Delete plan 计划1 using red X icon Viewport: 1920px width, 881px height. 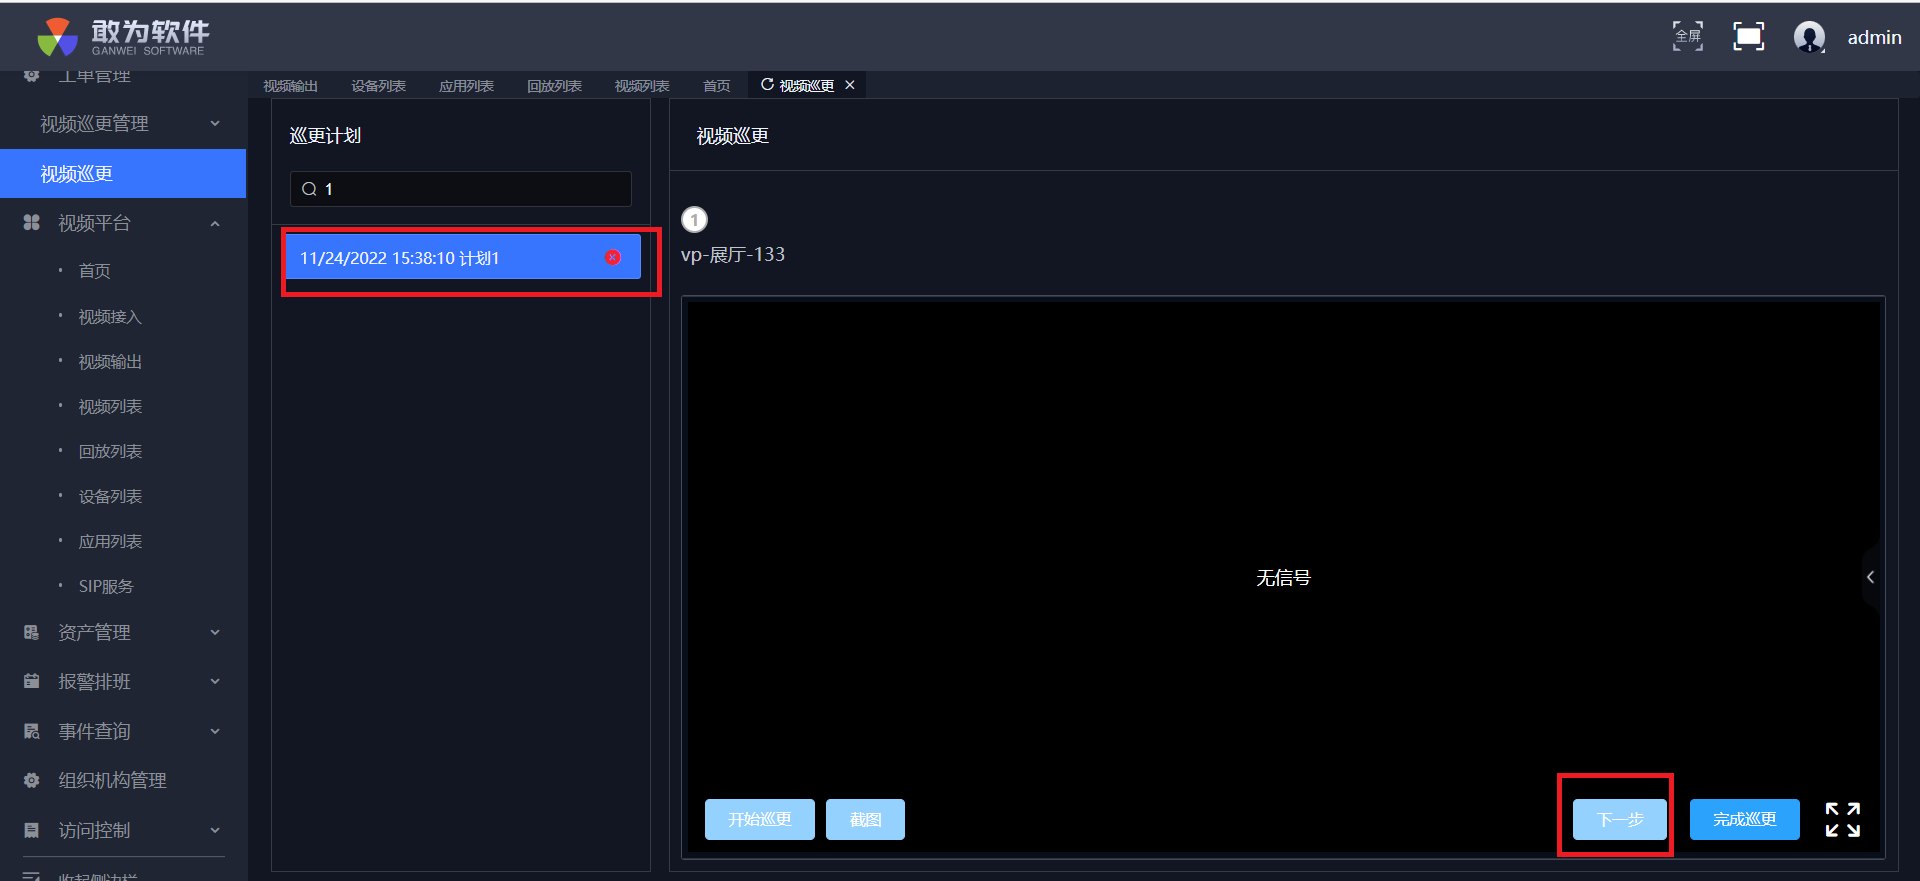pyautogui.click(x=613, y=258)
